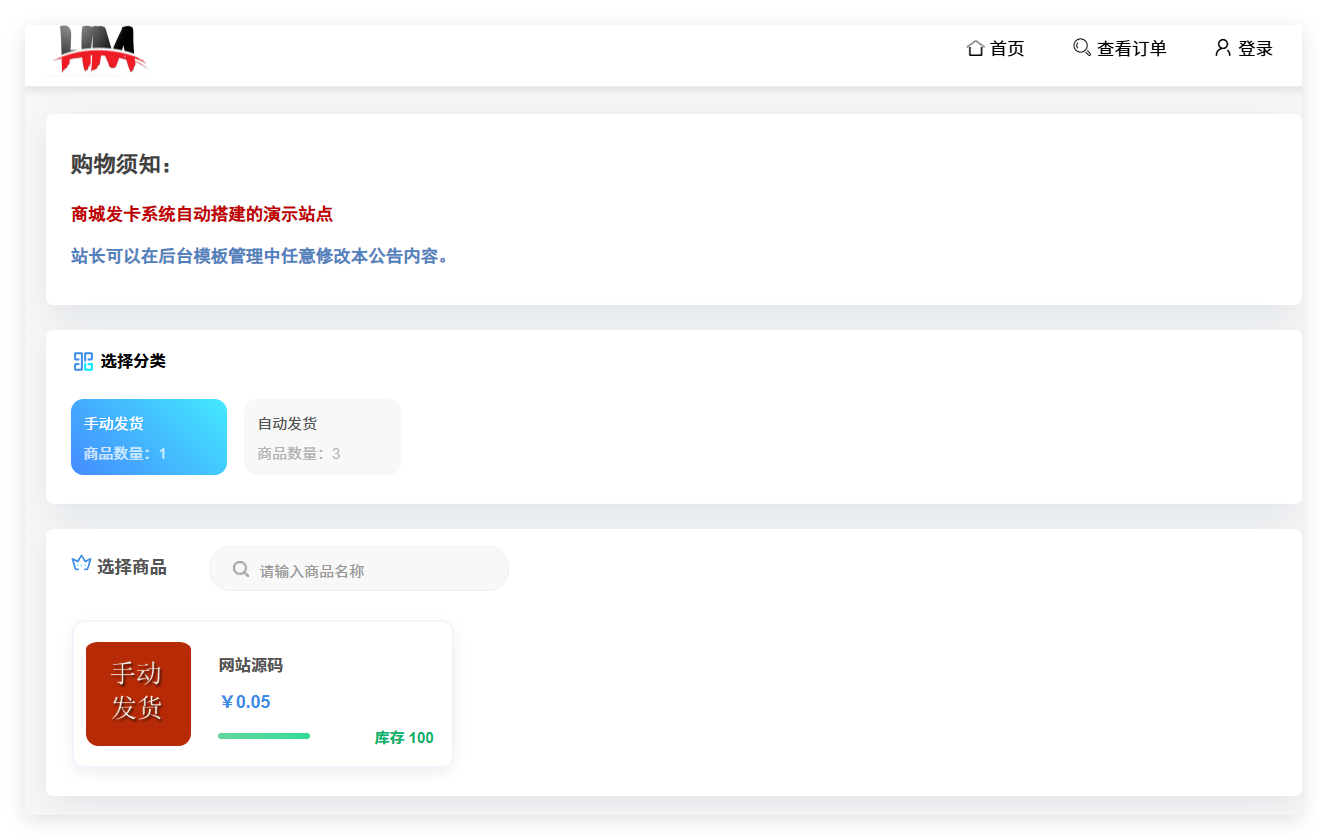The height and width of the screenshot is (840, 1327).
Task: Go to the 登录 login page
Action: 1255,49
